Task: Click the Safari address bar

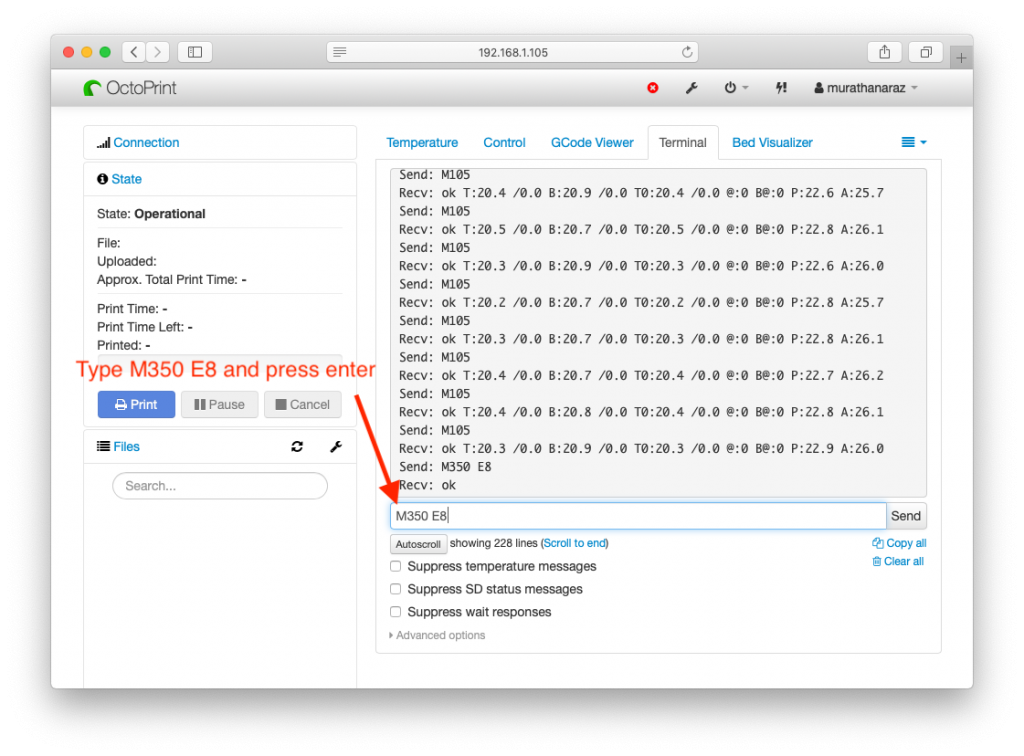Action: [x=513, y=52]
